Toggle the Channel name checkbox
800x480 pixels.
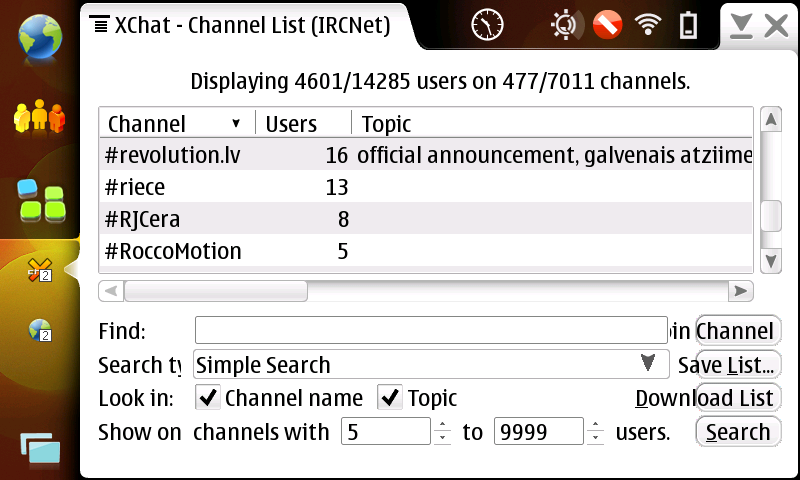click(x=208, y=398)
